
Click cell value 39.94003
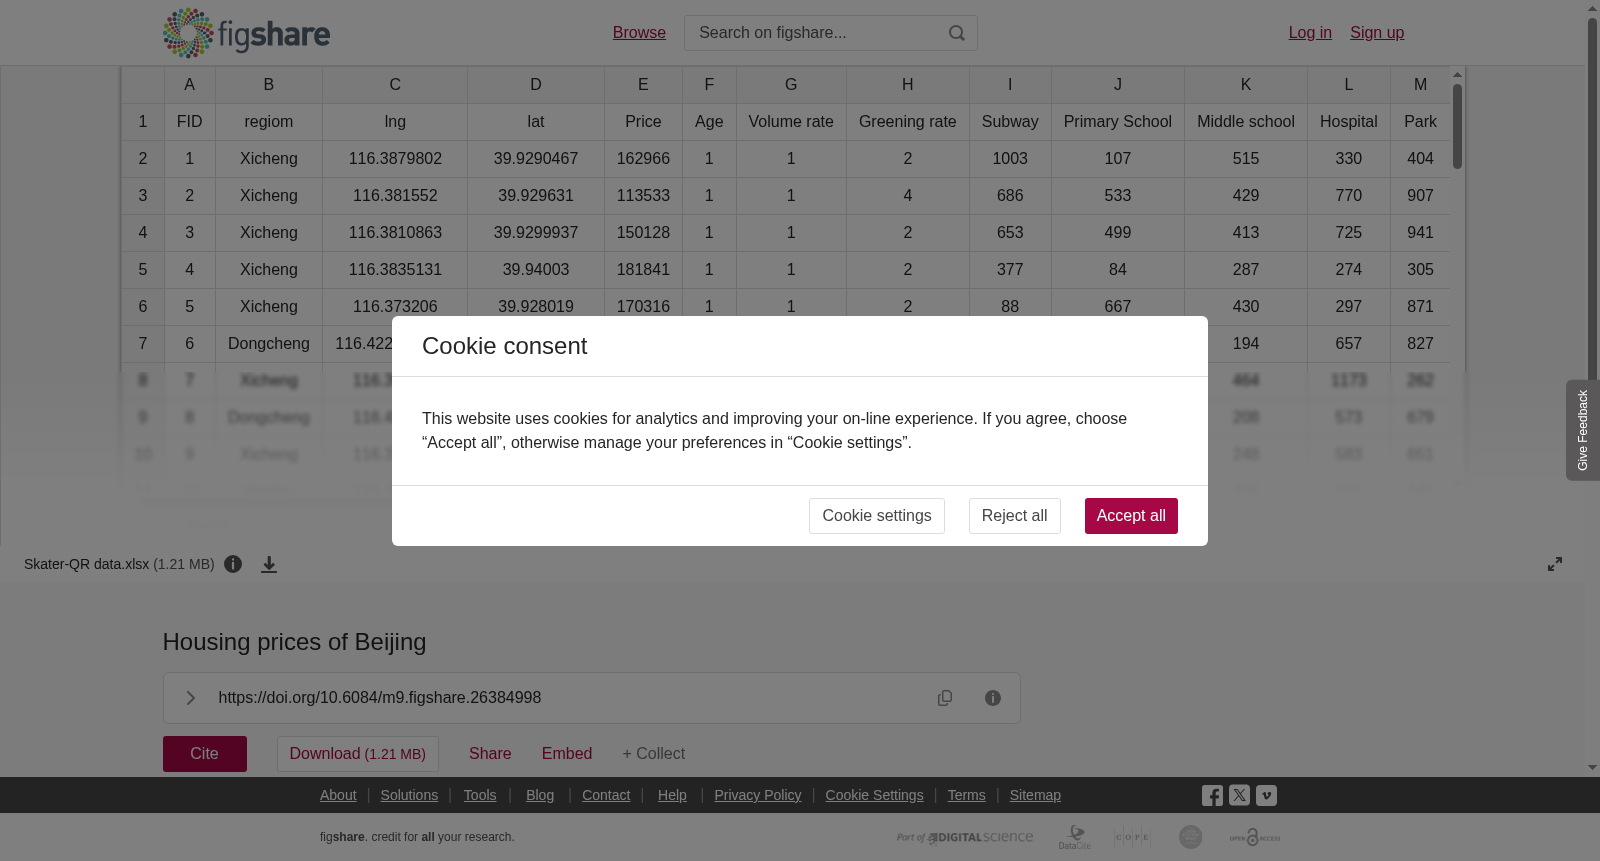click(x=536, y=270)
